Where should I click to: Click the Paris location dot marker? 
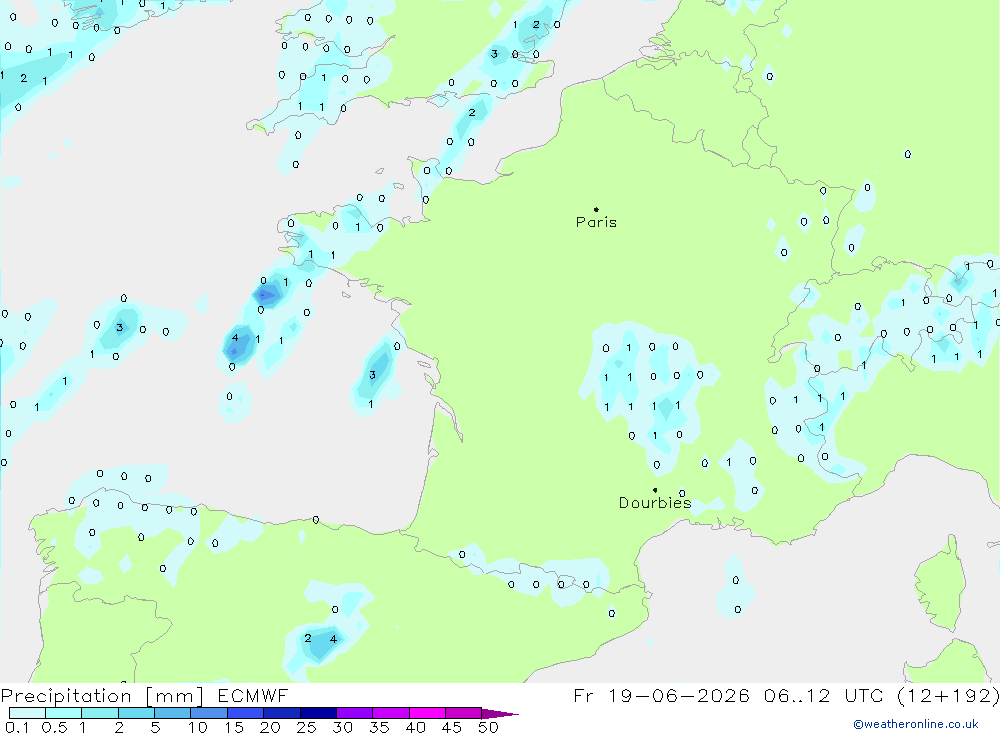click(596, 209)
